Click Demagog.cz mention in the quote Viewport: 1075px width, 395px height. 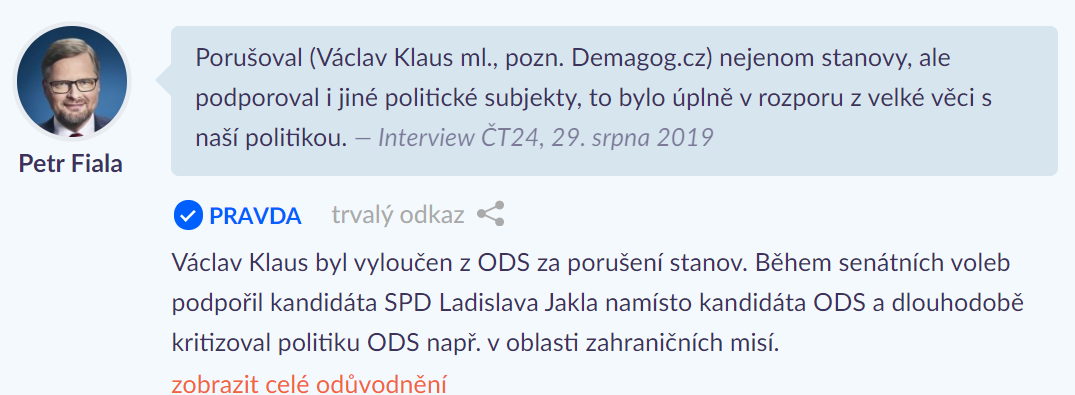[643, 58]
